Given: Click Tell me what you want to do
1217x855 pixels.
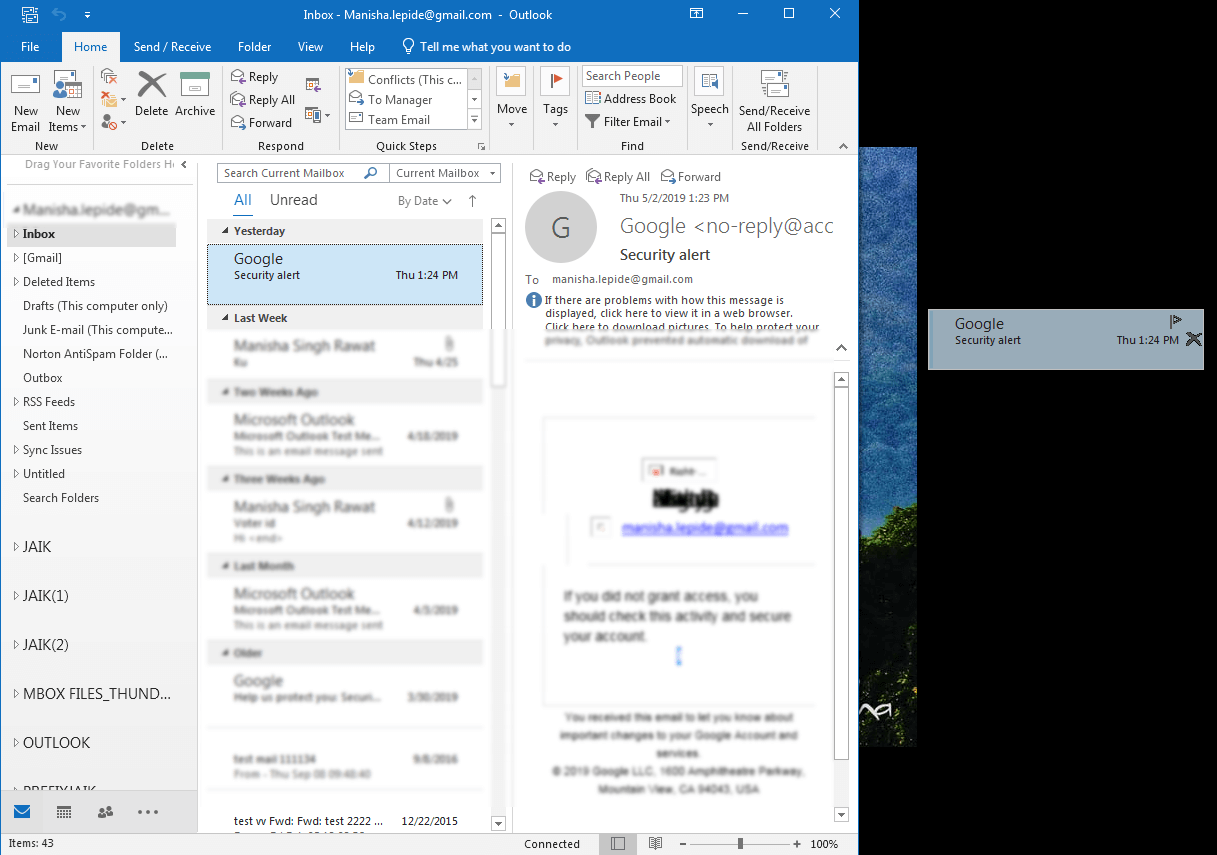Looking at the screenshot, I should click(x=486, y=47).
